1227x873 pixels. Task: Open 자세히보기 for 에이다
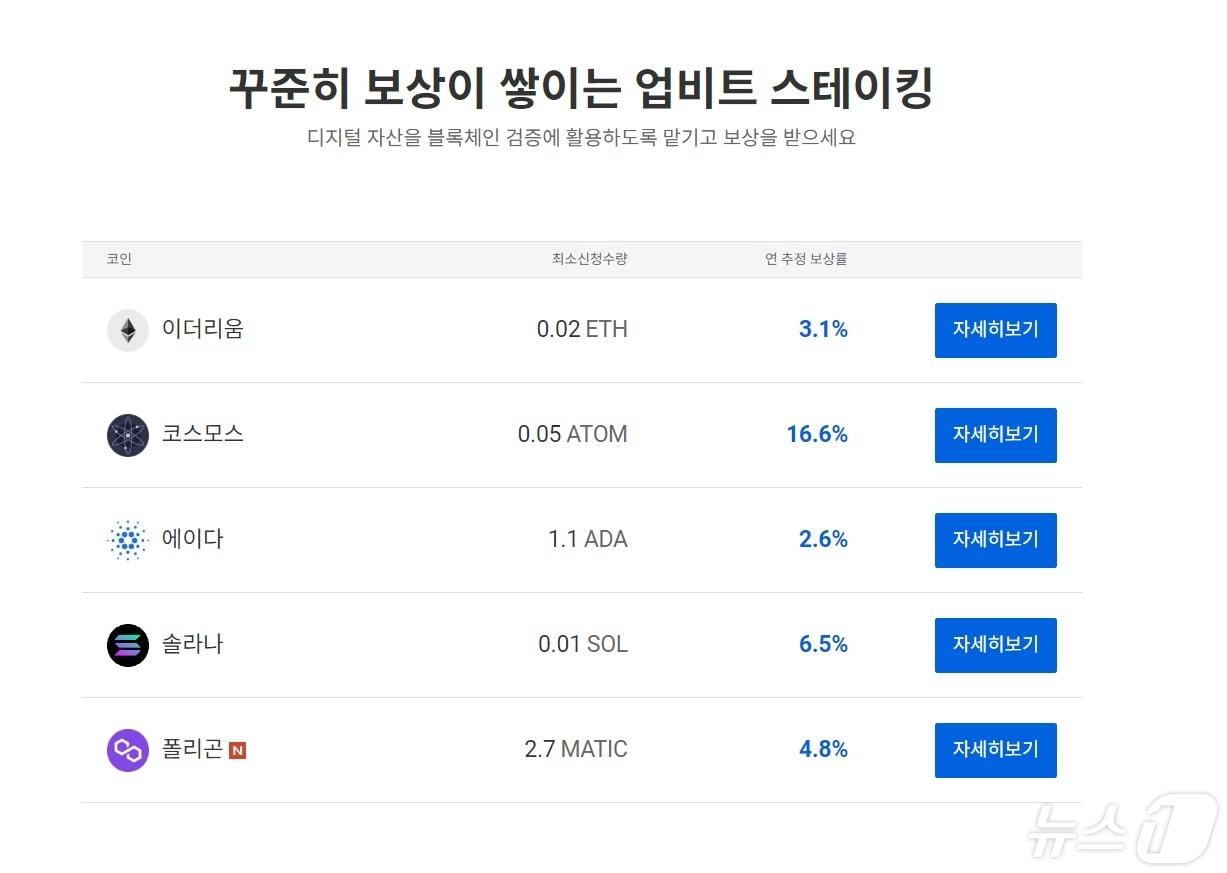pyautogui.click(x=995, y=540)
